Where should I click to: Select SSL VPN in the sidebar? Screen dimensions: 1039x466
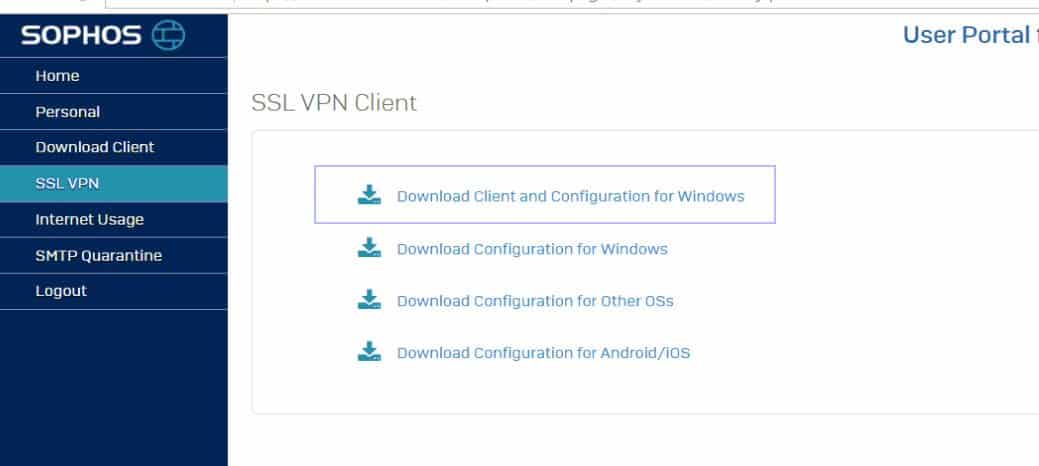pyautogui.click(x=113, y=184)
